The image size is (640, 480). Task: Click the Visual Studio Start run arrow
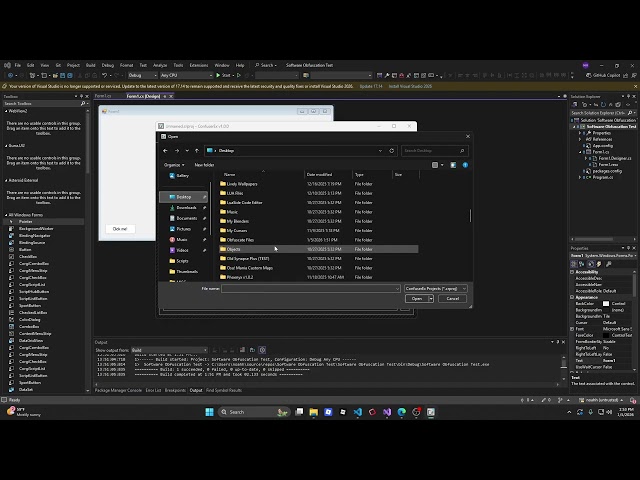click(x=218, y=76)
